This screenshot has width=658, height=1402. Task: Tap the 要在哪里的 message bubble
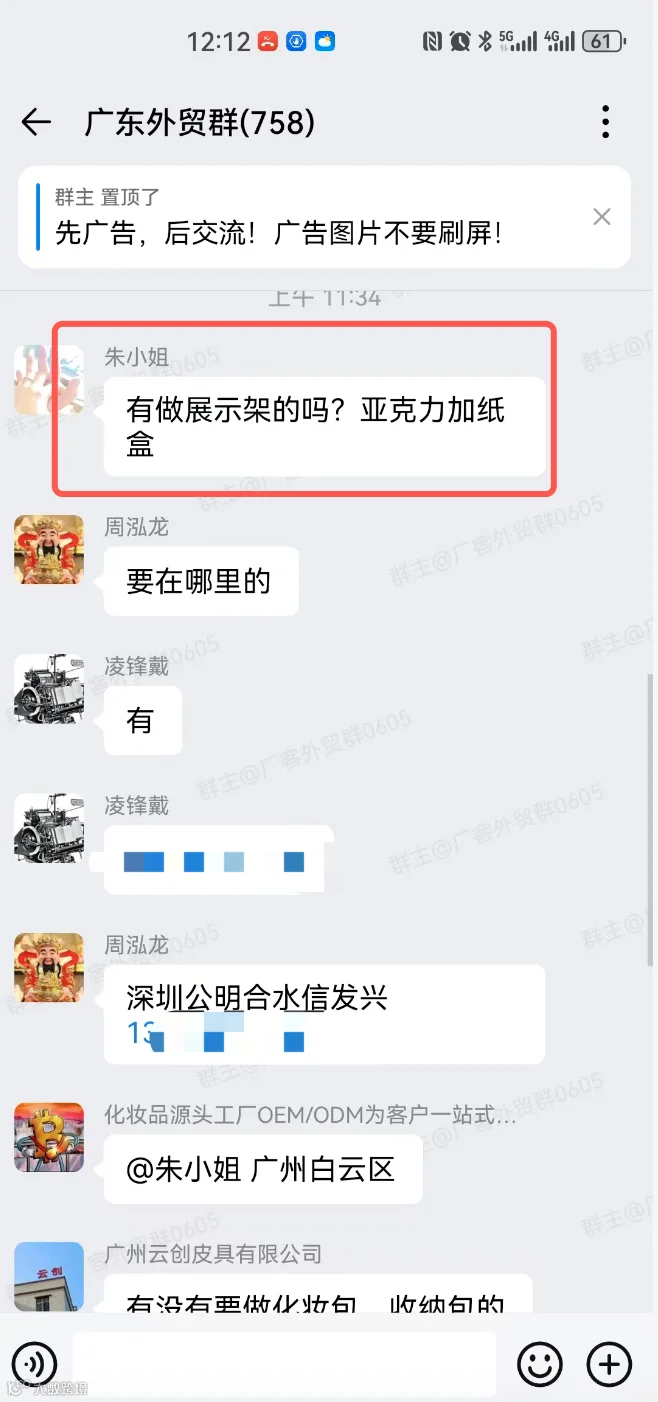(201, 581)
